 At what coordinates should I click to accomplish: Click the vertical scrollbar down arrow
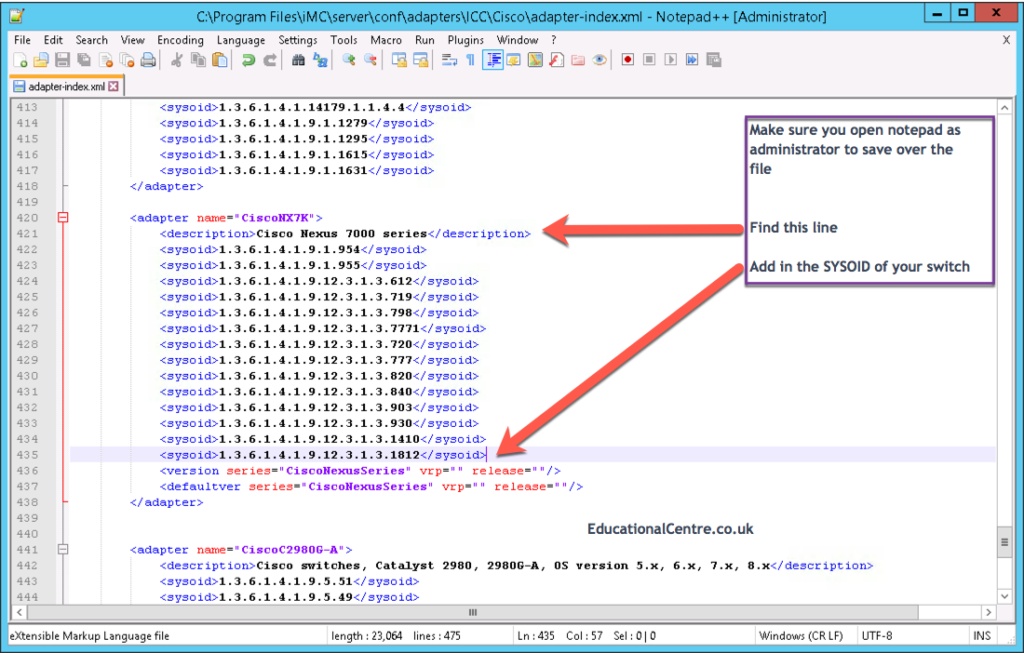(1004, 597)
